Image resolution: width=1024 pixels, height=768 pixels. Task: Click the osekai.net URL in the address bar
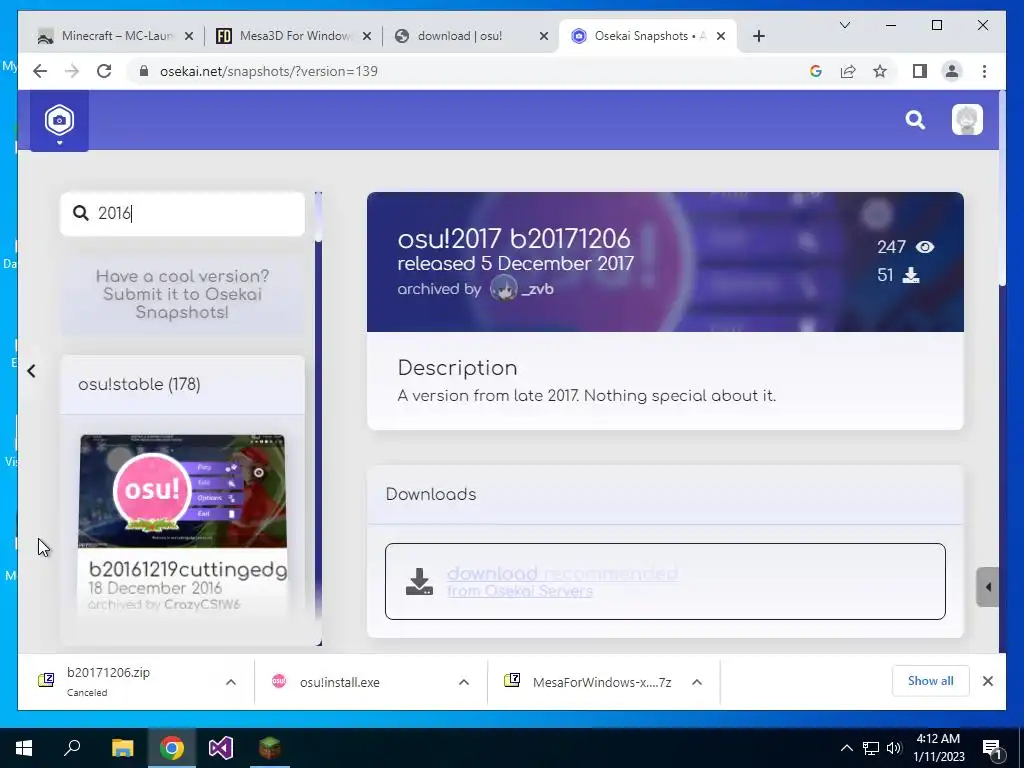[268, 71]
